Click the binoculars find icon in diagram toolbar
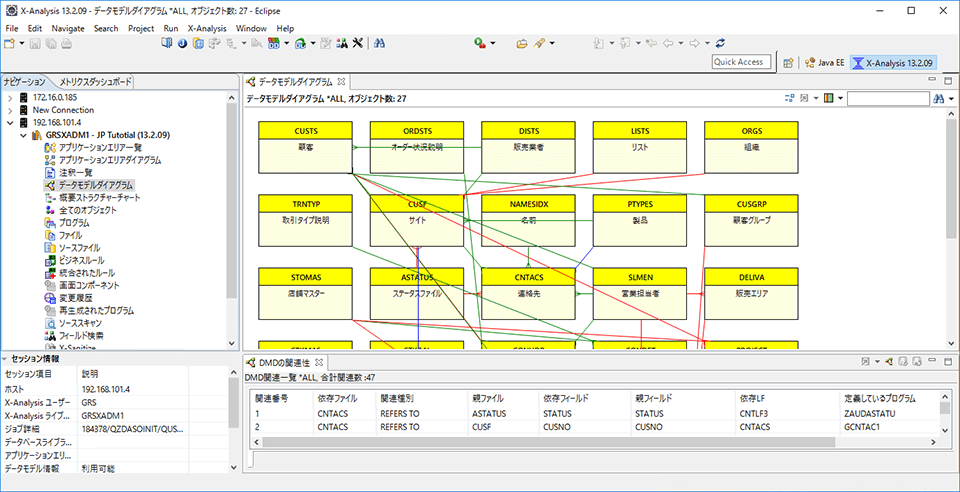 point(939,99)
